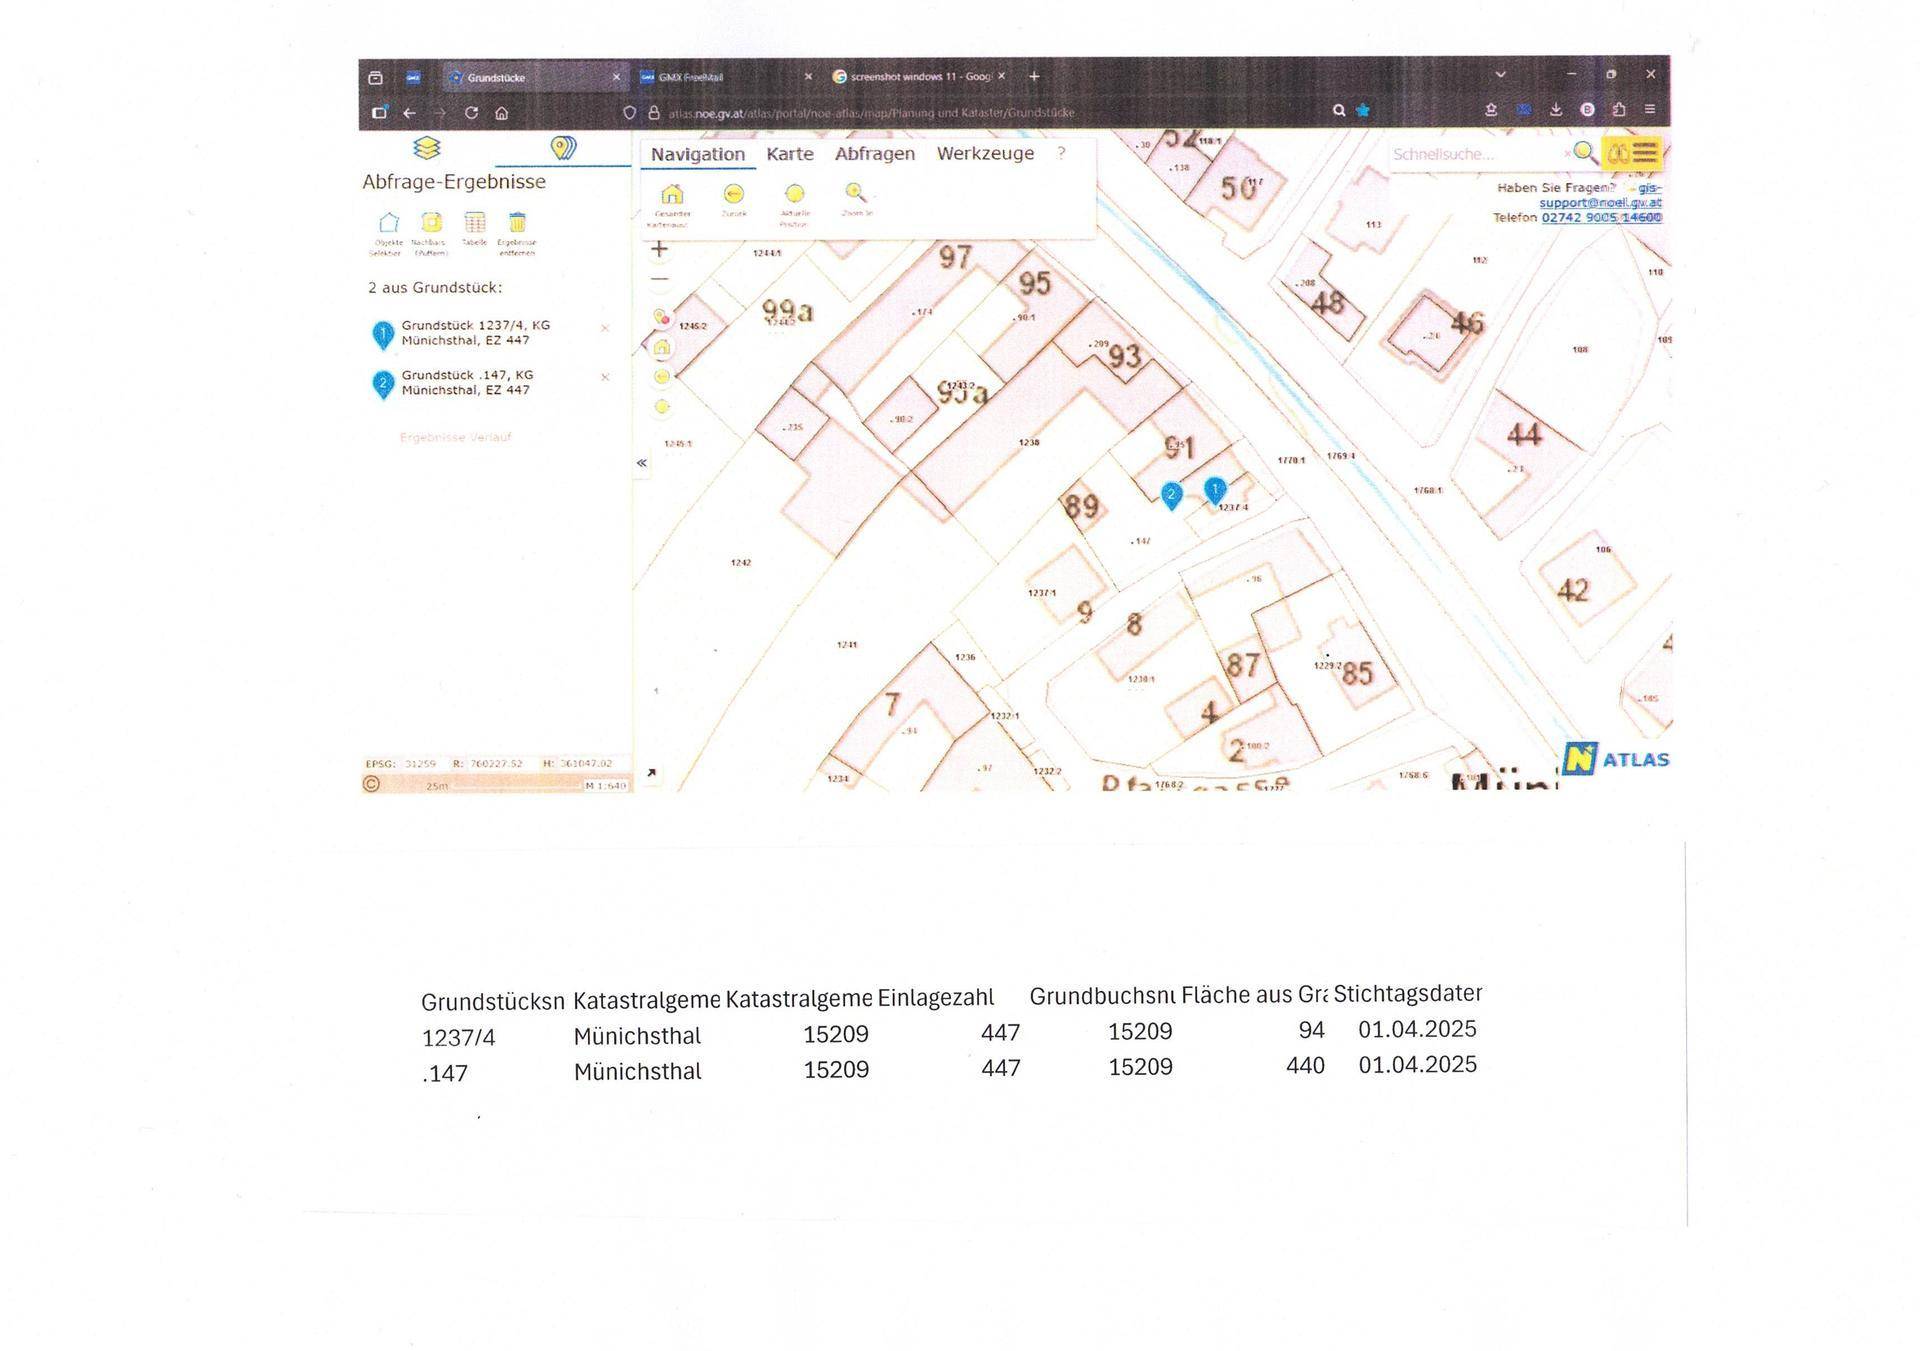
Task: Click map marker 2 on parcel .147
Action: tap(1171, 496)
